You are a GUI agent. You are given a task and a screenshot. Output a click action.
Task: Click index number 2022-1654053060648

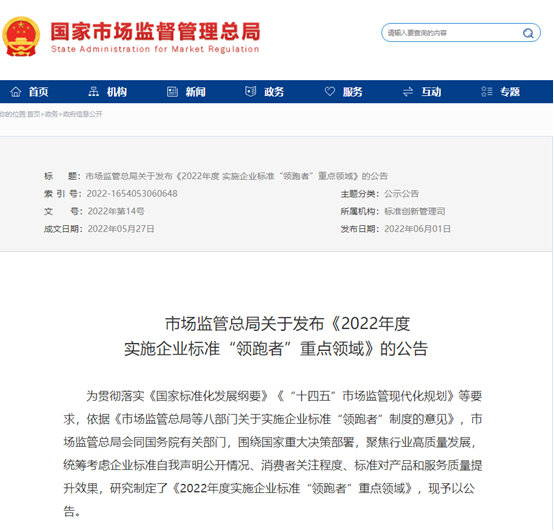coord(132,194)
